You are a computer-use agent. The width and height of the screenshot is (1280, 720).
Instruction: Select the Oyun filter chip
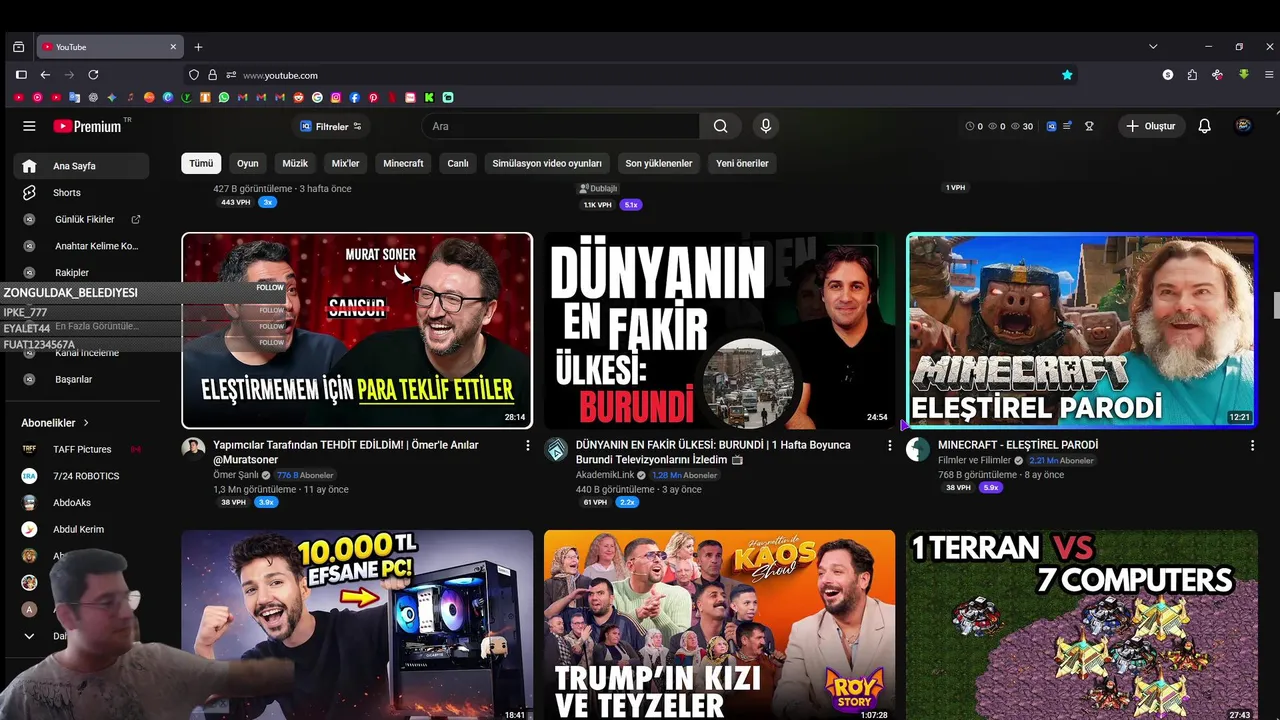pyautogui.click(x=248, y=163)
